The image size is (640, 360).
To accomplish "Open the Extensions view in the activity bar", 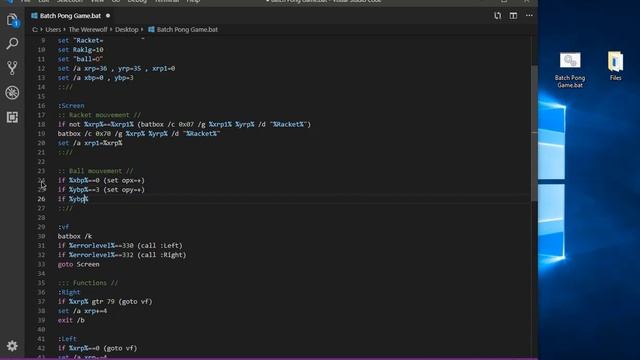I will 12,117.
